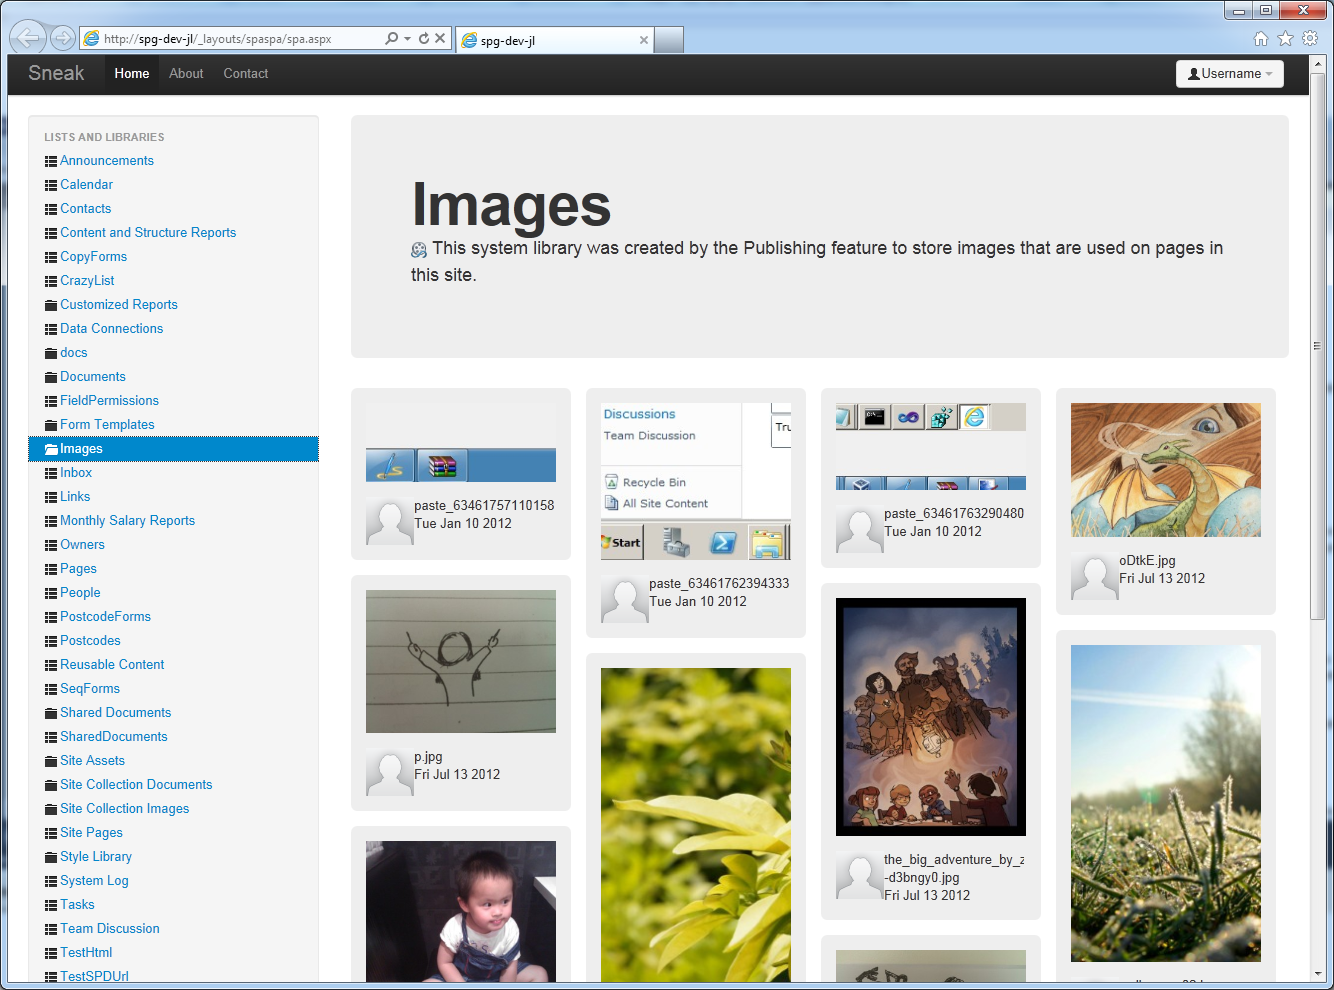Click the page vertical scrollbar thumb

[x=1317, y=346]
